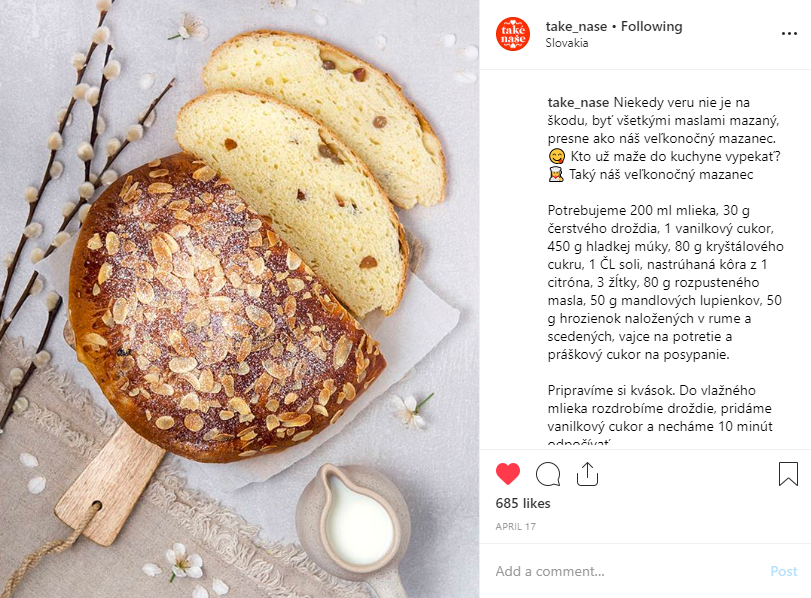Open take_nase username in header
Image resolution: width=811 pixels, height=598 pixels.
click(x=576, y=26)
